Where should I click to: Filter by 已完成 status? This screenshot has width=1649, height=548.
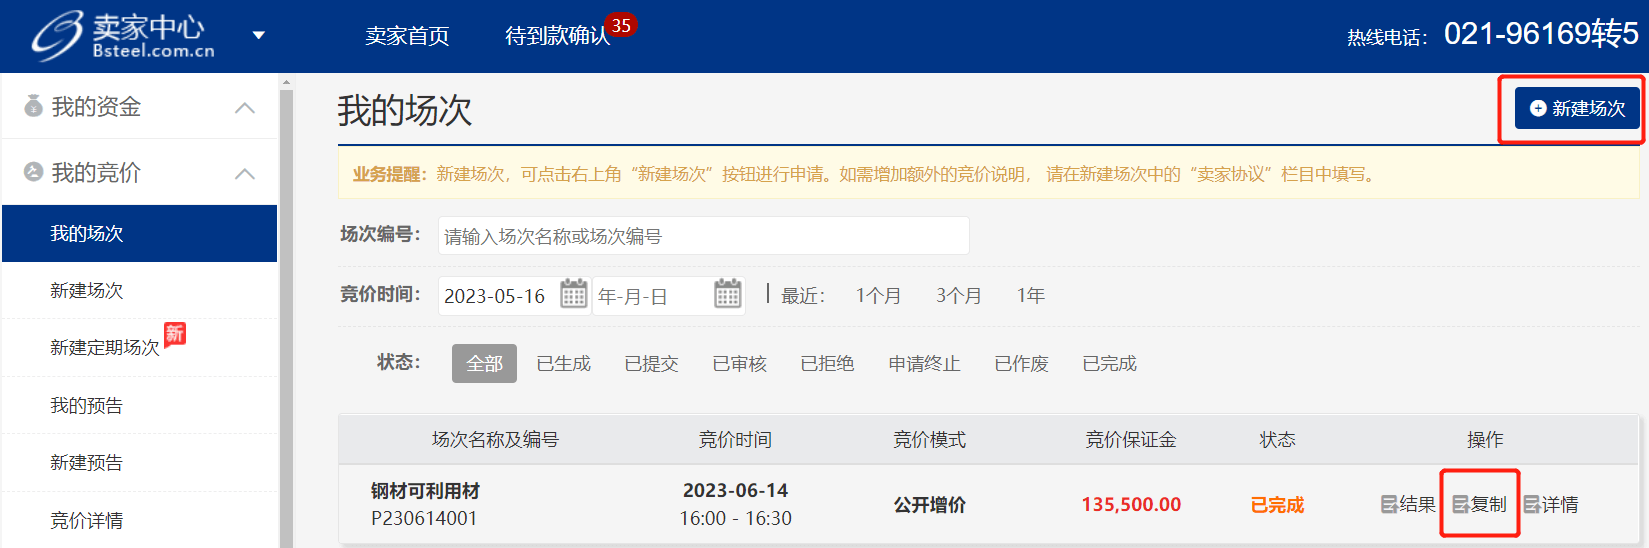[1109, 363]
